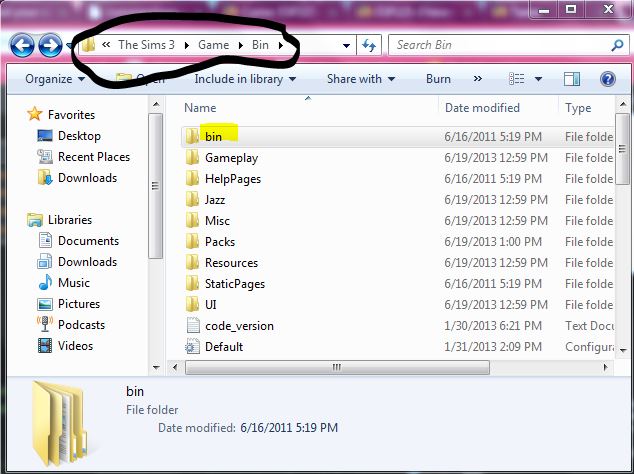Open the Organize menu
634x474 pixels.
(x=55, y=79)
